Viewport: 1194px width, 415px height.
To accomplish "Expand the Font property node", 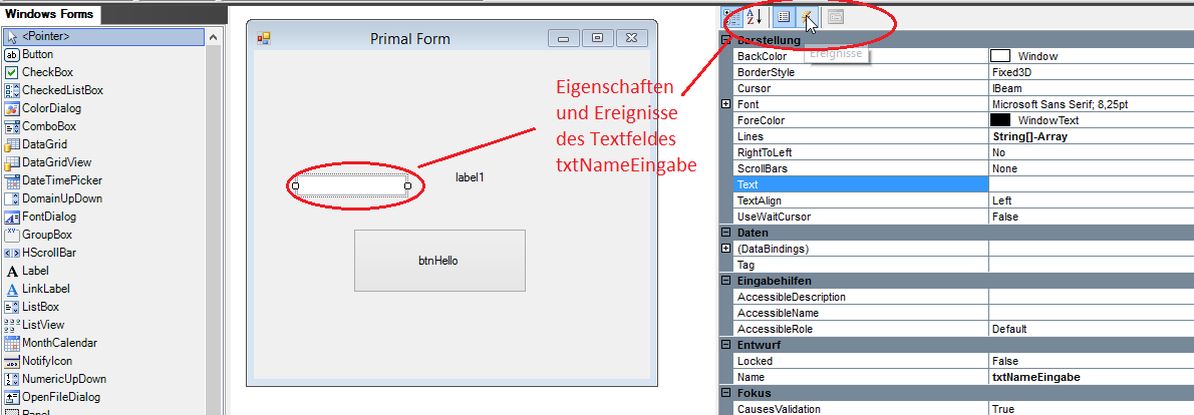I will 726,104.
